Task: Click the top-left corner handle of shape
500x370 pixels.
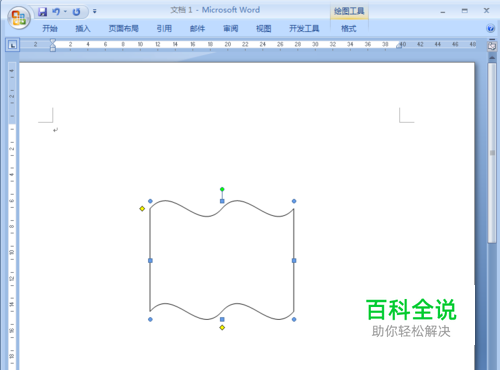Action: tap(150, 201)
